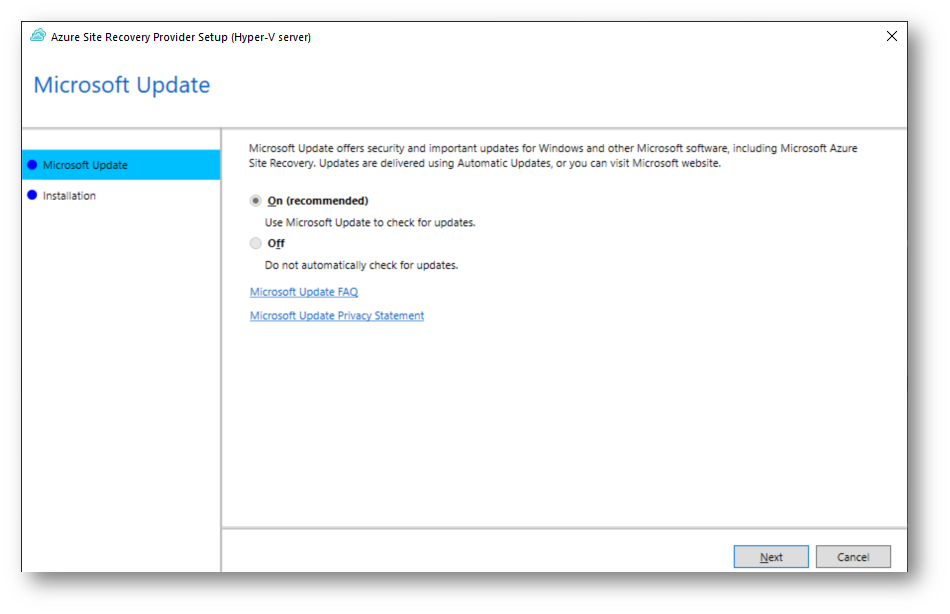Open Microsoft Update Privacy Statement link
The image size is (950, 614).
coord(337,316)
